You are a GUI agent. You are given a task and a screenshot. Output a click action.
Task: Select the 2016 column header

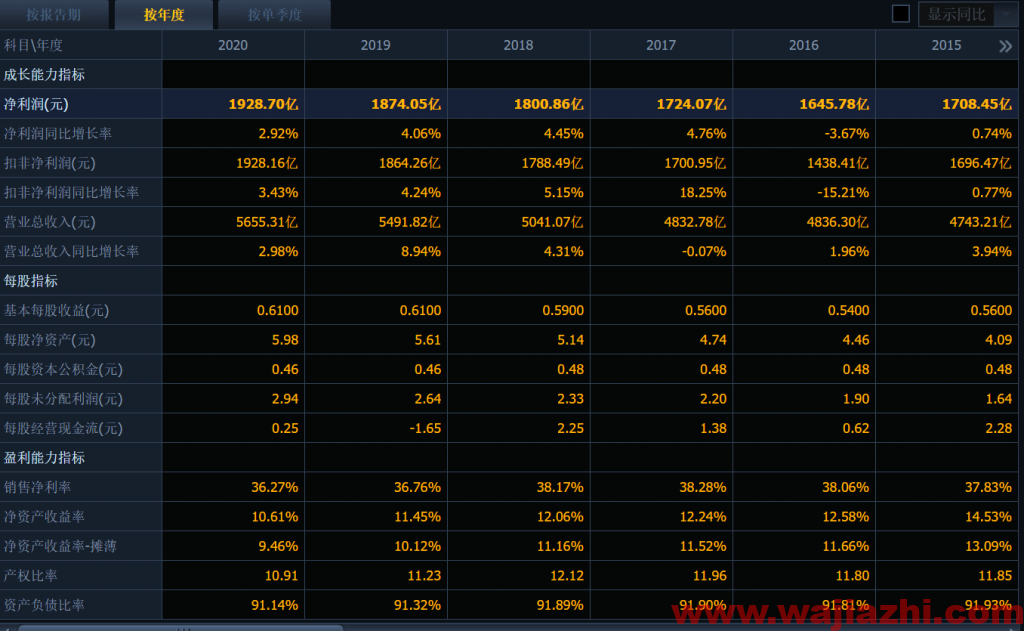803,45
